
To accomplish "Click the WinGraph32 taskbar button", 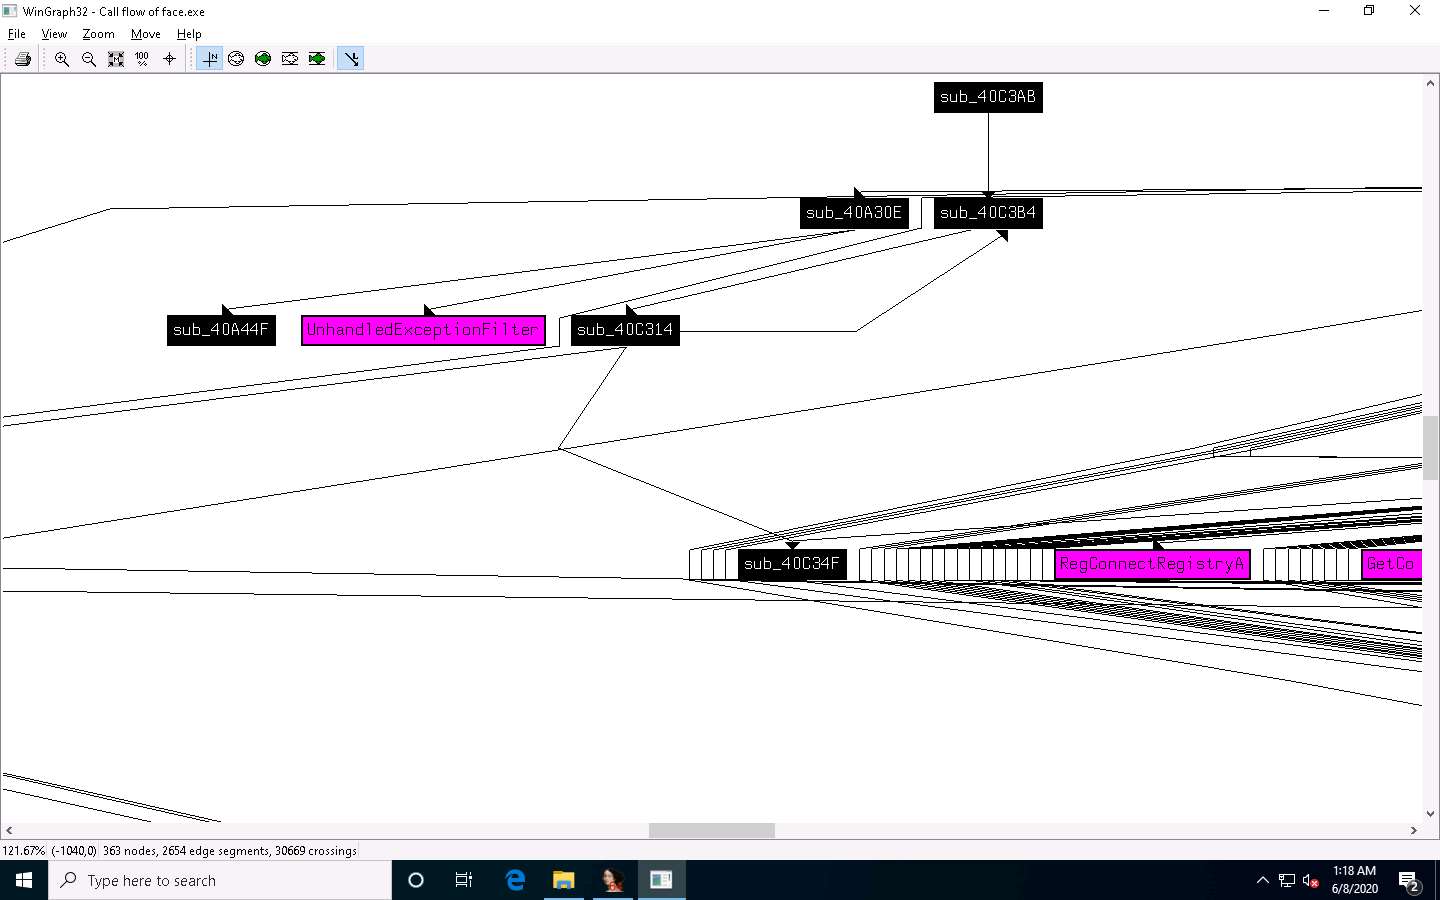I will click(x=662, y=880).
